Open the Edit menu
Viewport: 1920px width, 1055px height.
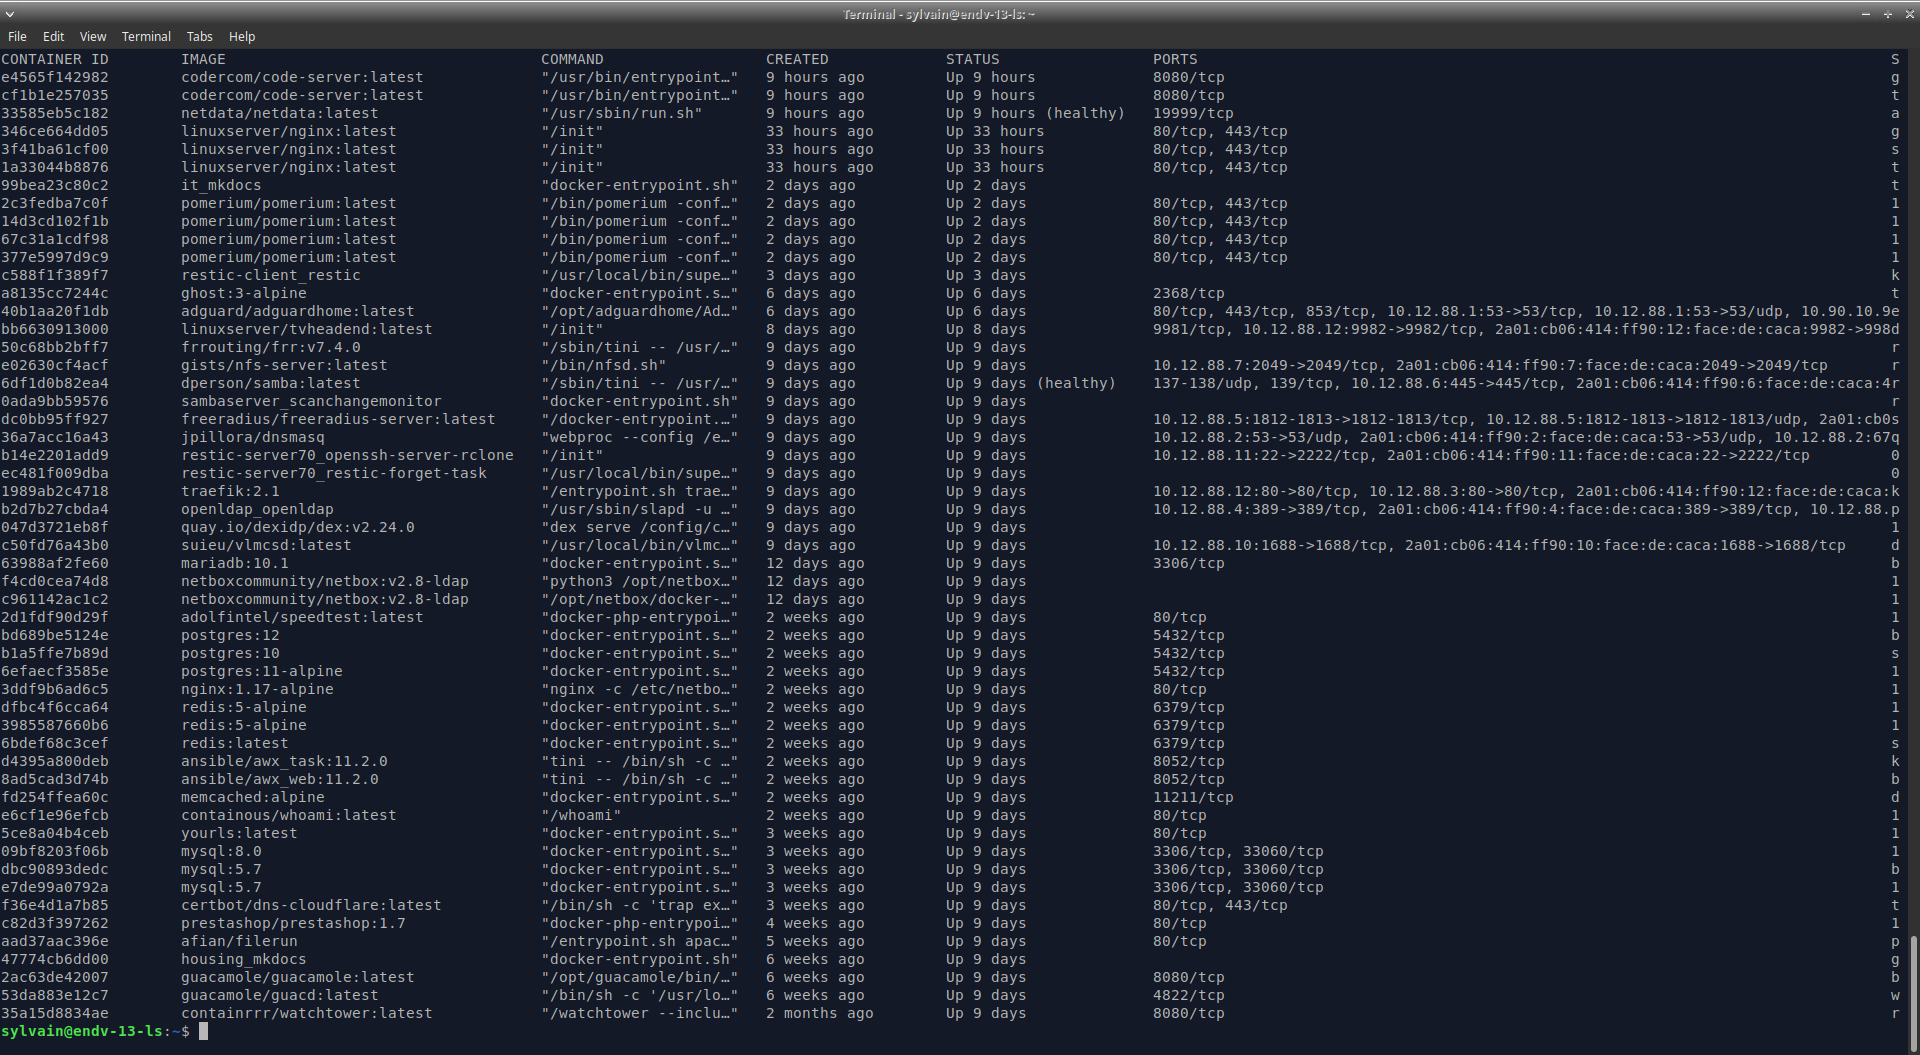[x=53, y=36]
